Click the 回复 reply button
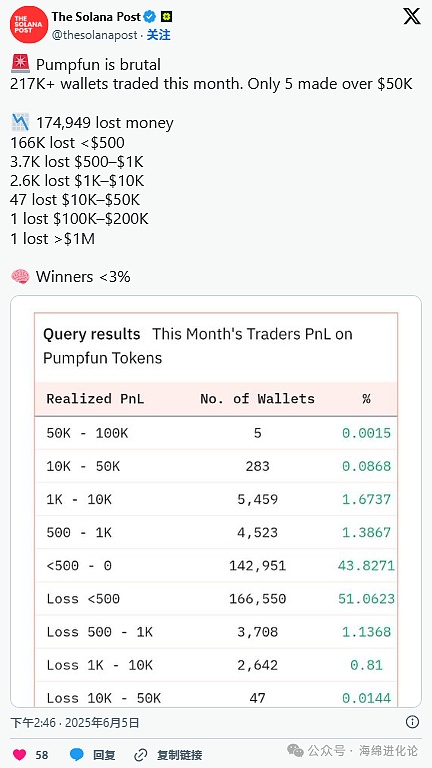The image size is (432, 768). point(104,755)
